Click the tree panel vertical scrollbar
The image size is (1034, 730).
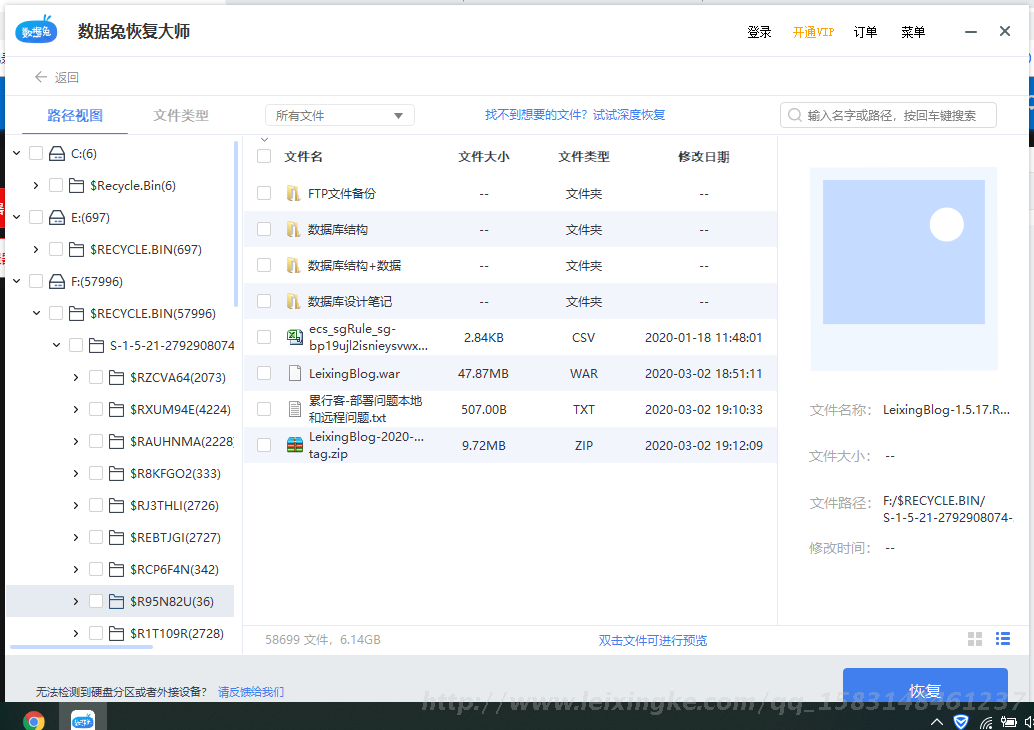click(236, 224)
